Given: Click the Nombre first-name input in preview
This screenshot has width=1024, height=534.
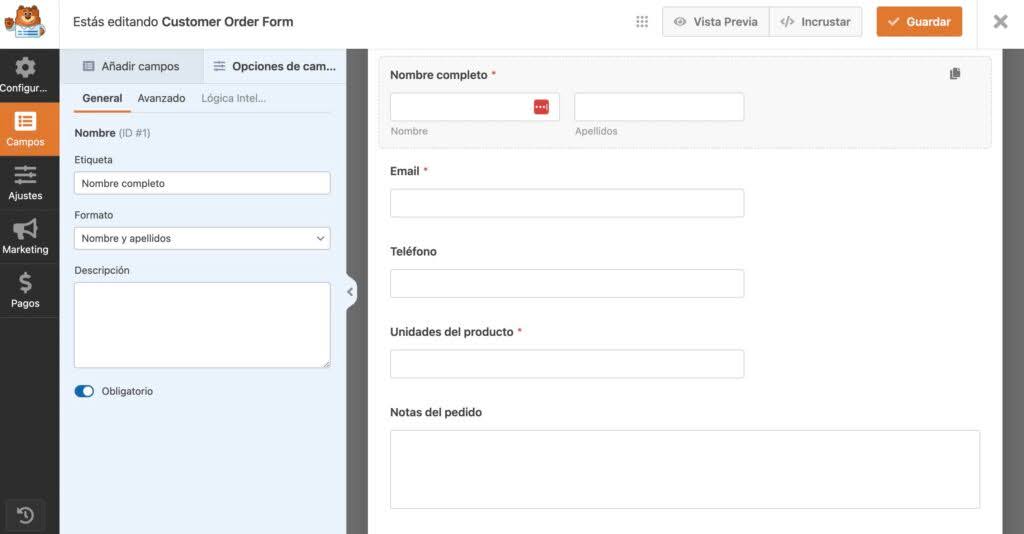Looking at the screenshot, I should tap(474, 107).
